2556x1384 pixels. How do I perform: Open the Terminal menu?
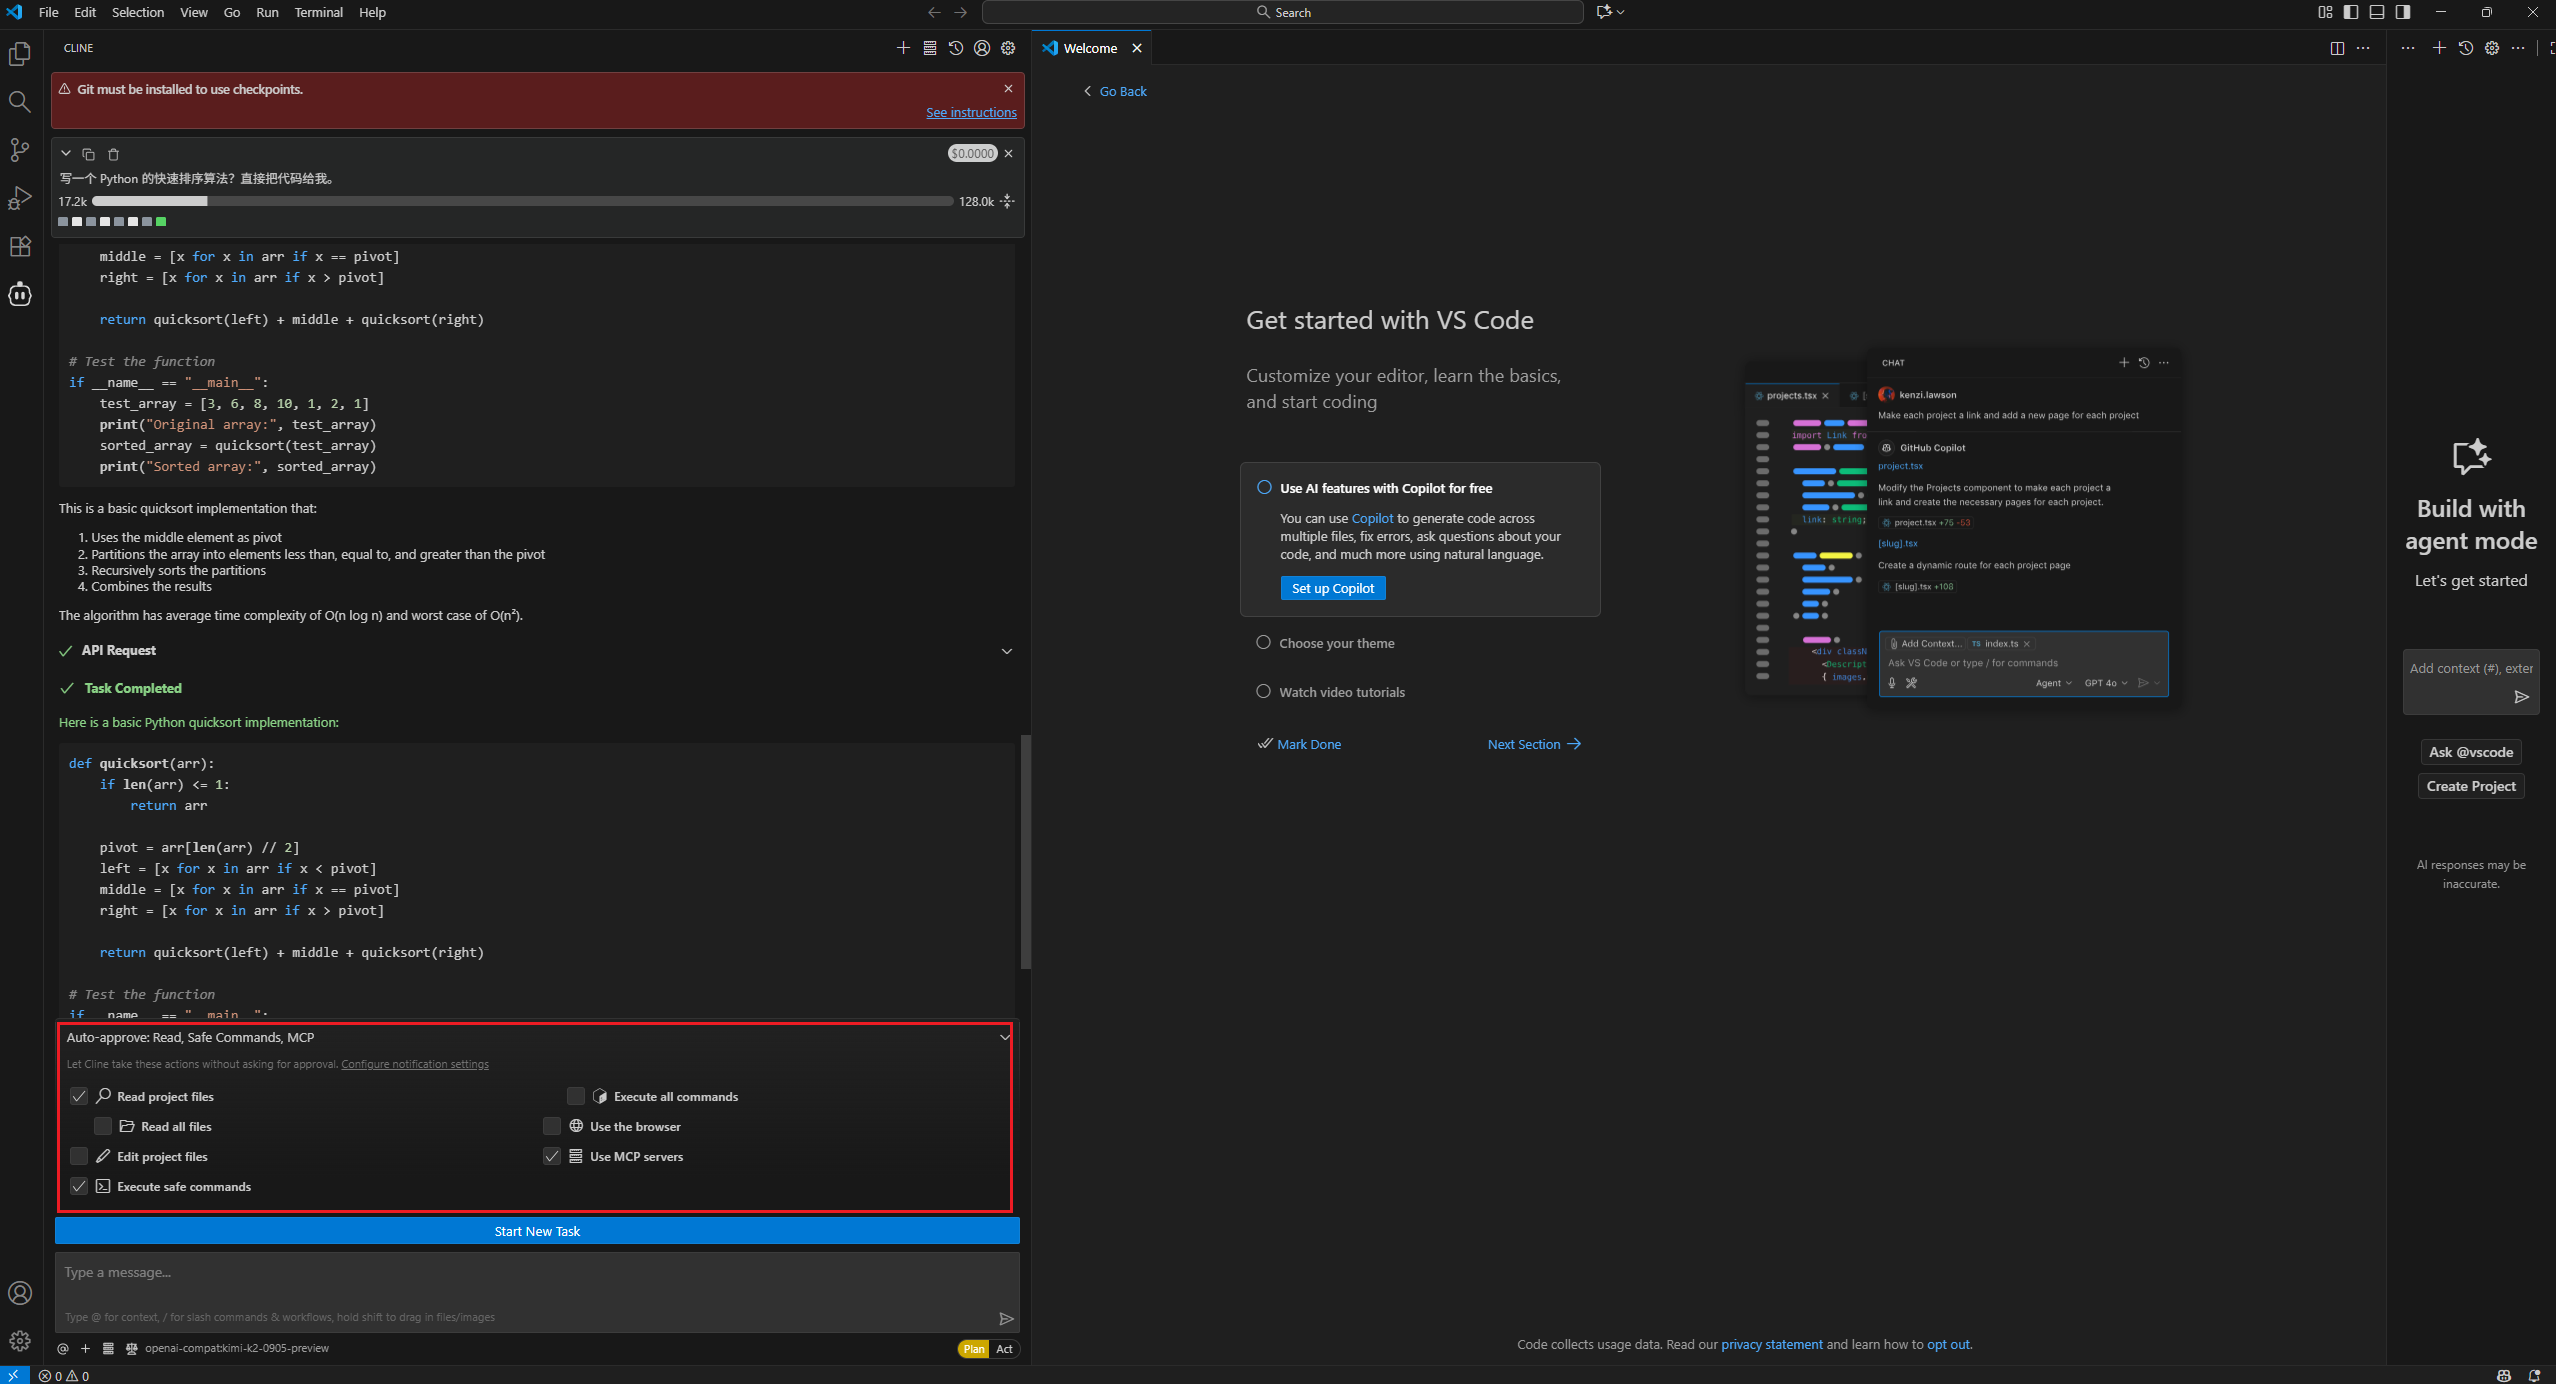[318, 12]
